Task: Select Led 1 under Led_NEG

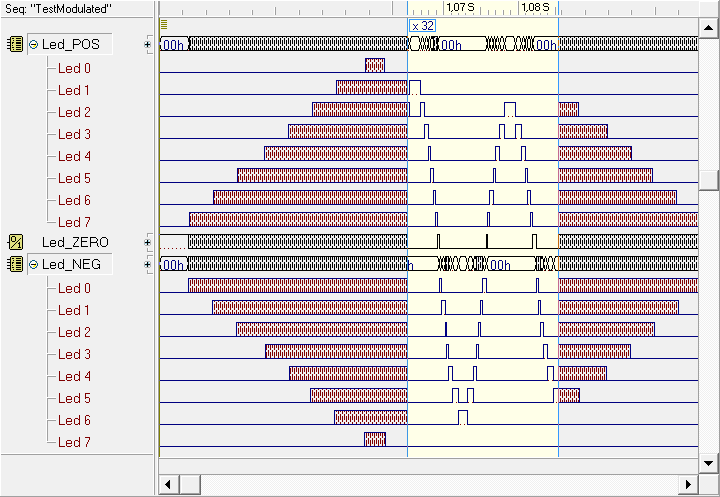Action: tap(73, 311)
